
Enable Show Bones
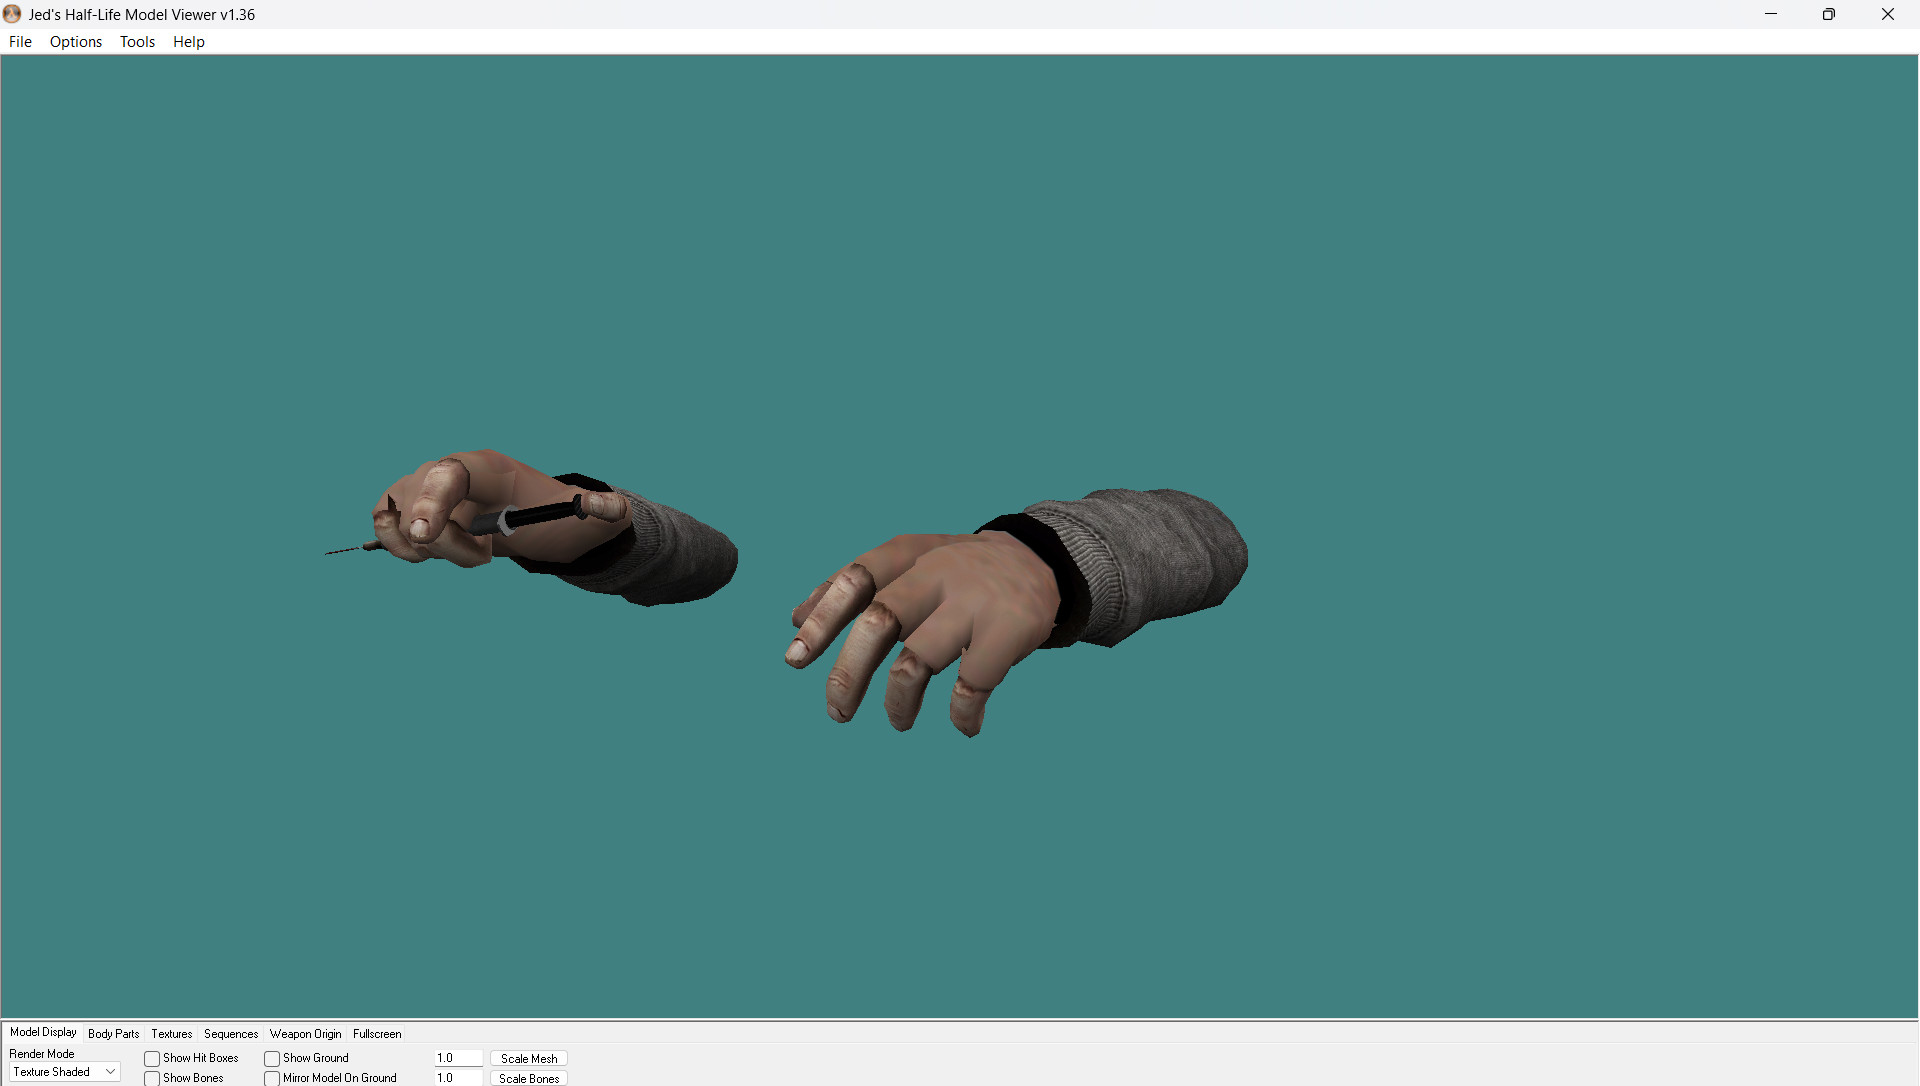pyautogui.click(x=151, y=1078)
